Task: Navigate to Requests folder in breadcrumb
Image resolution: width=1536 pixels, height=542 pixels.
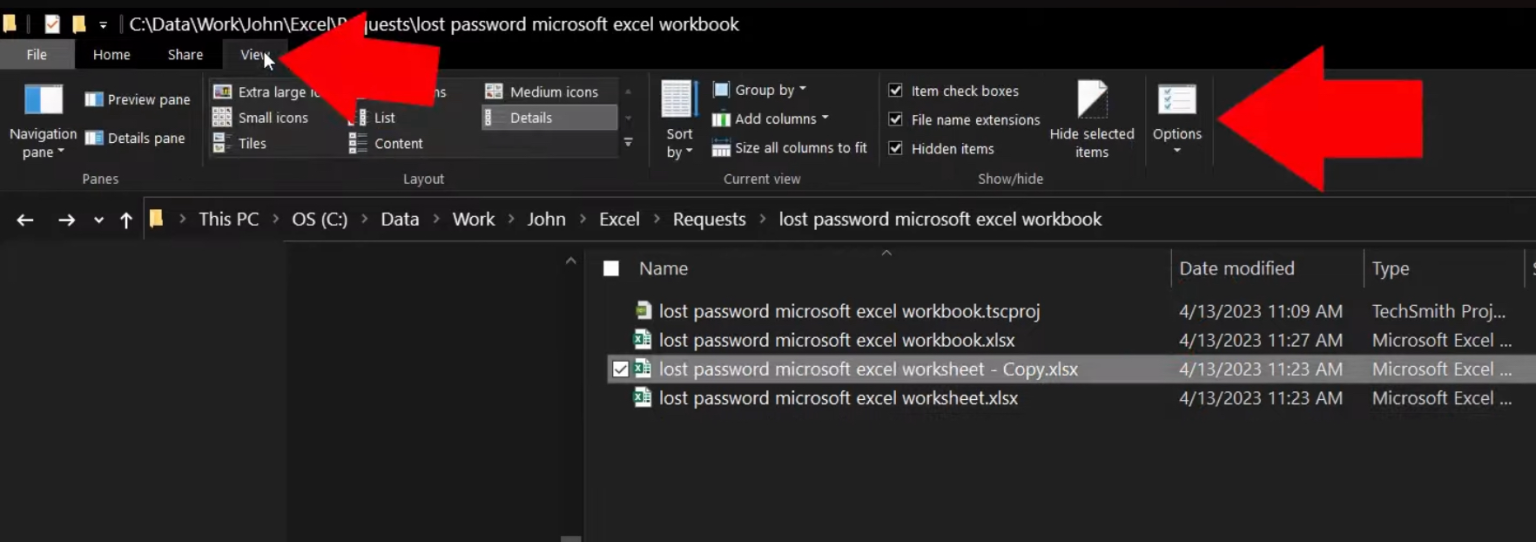Action: coord(709,219)
